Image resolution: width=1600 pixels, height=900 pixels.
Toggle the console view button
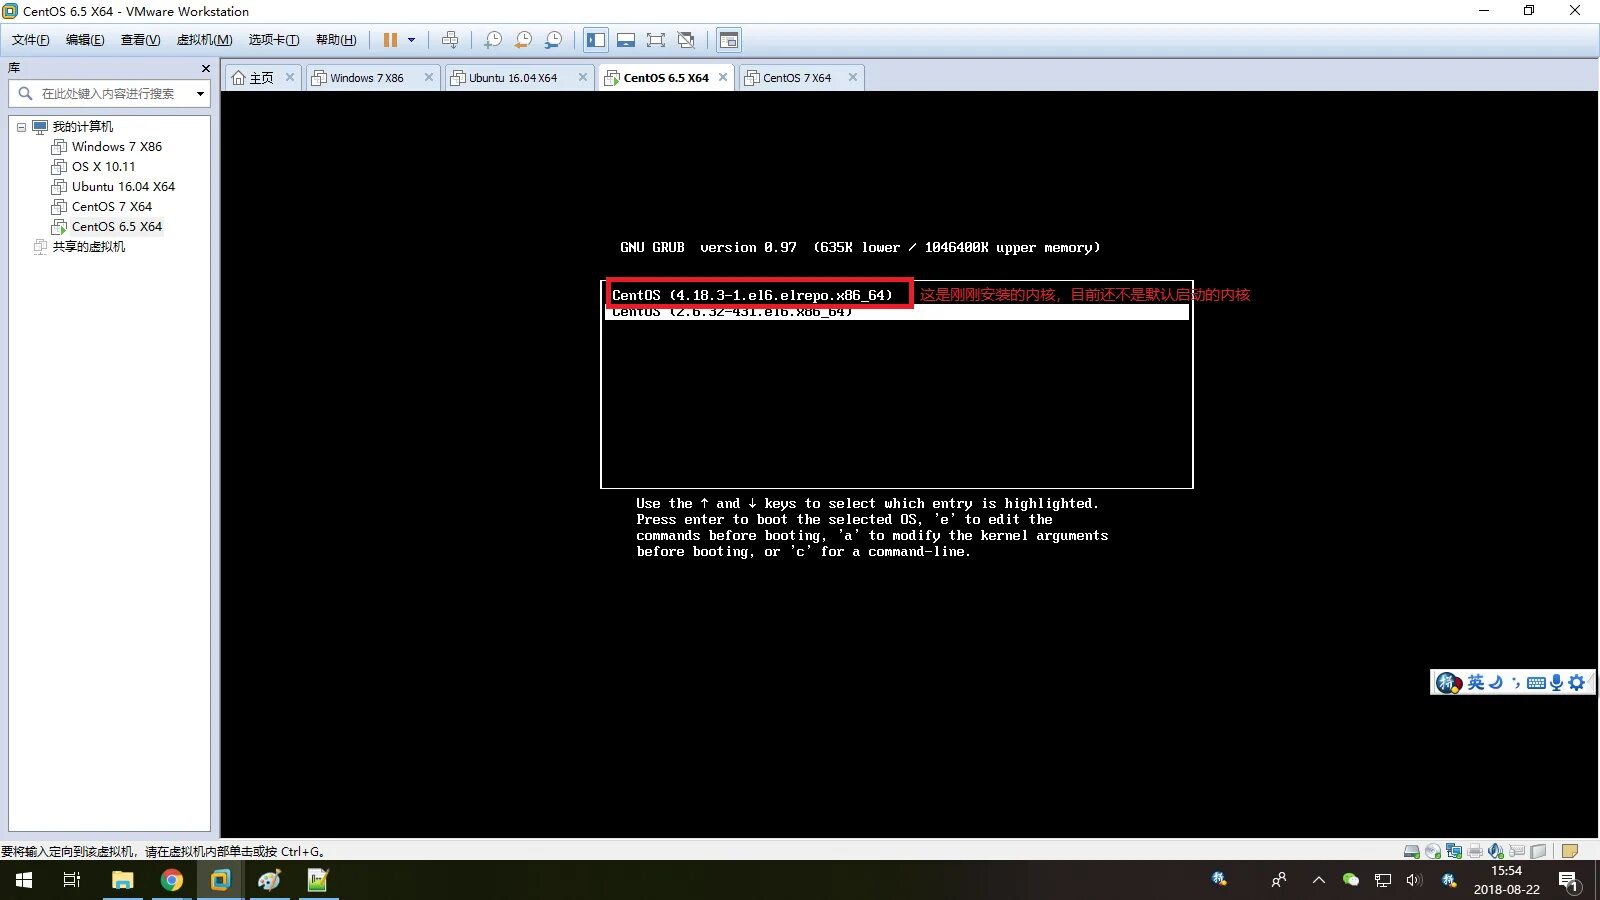(729, 40)
